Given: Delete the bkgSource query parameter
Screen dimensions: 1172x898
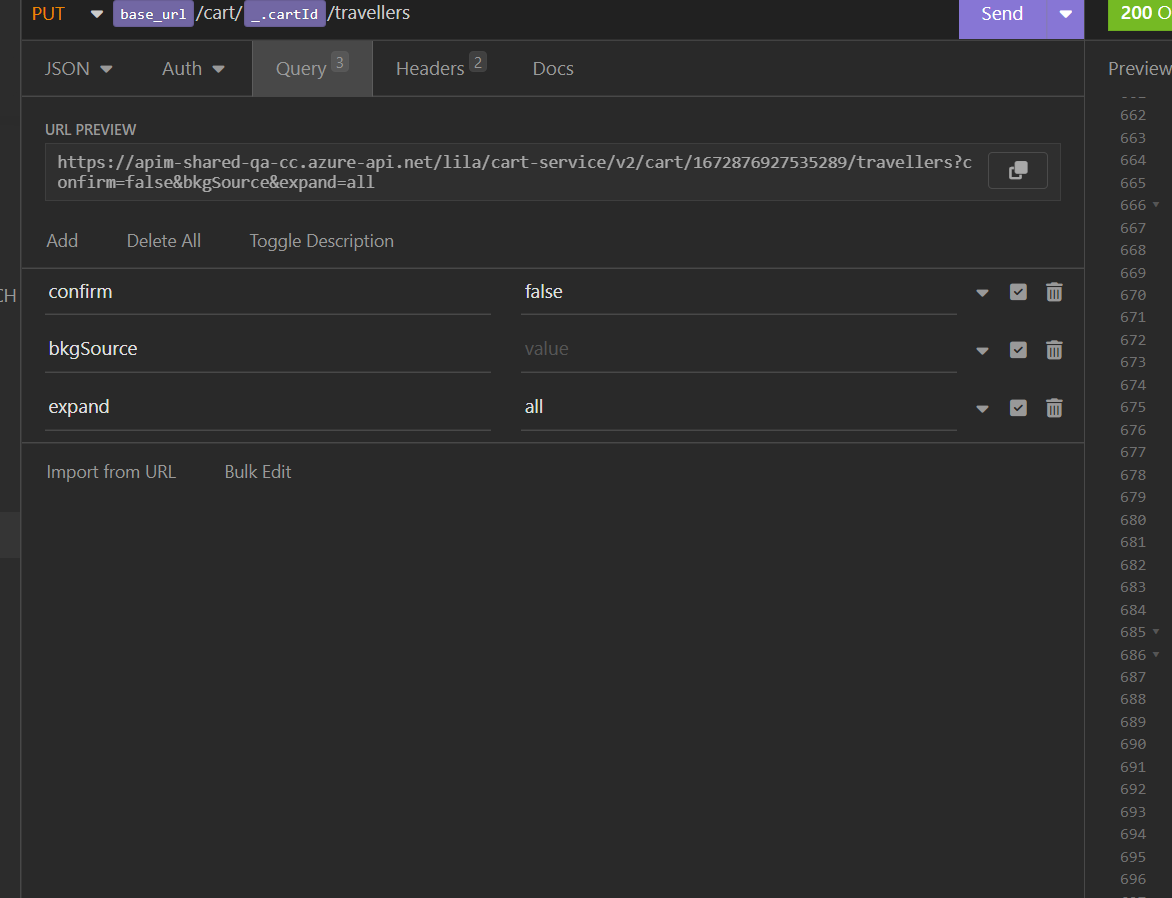Looking at the screenshot, I should click(1053, 349).
